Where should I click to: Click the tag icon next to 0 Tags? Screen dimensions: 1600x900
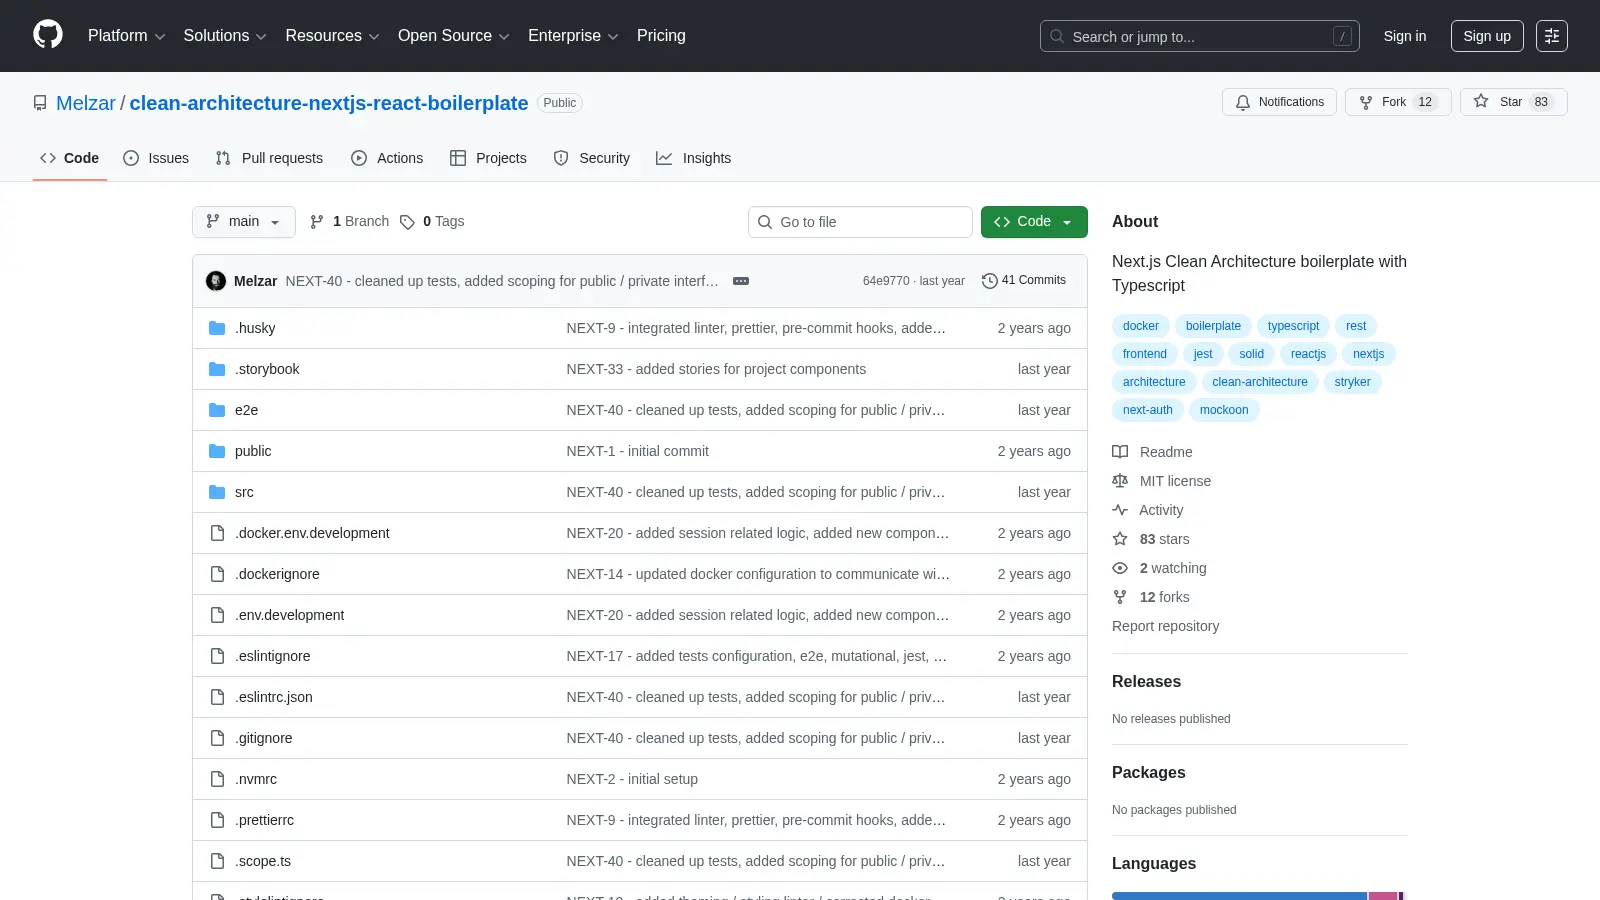(407, 222)
